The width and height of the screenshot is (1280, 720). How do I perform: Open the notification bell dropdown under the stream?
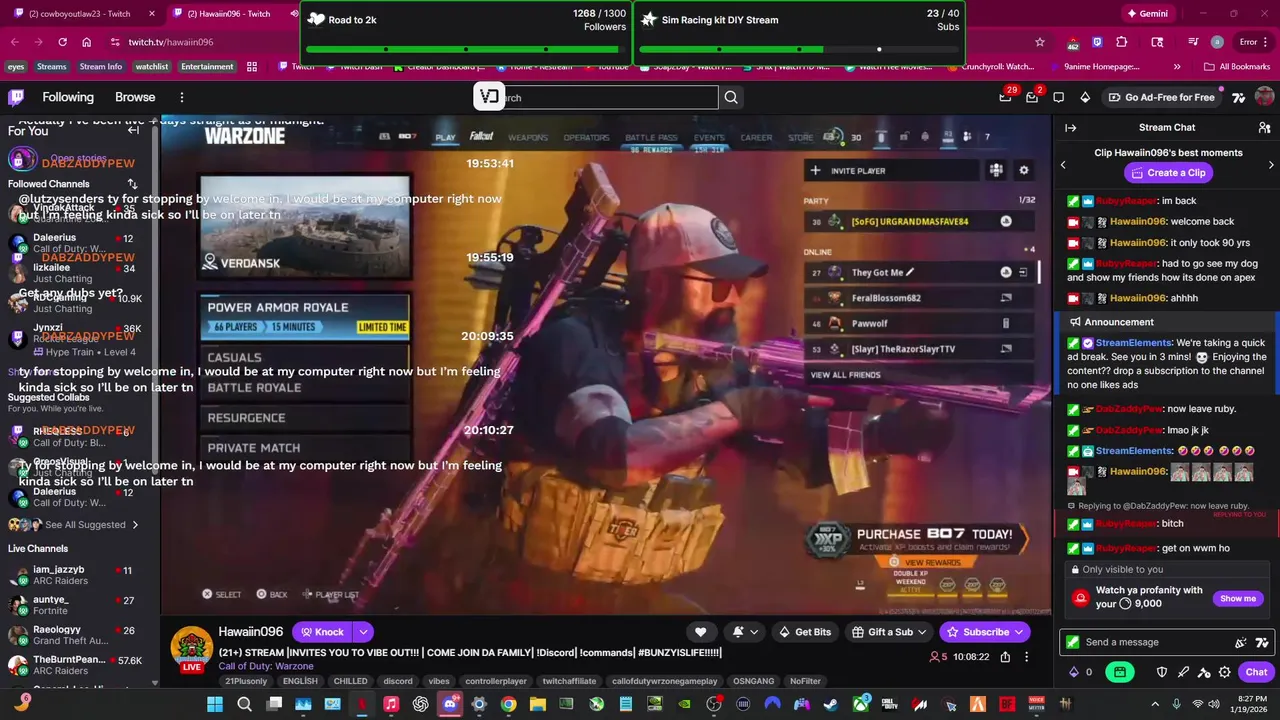coord(745,632)
